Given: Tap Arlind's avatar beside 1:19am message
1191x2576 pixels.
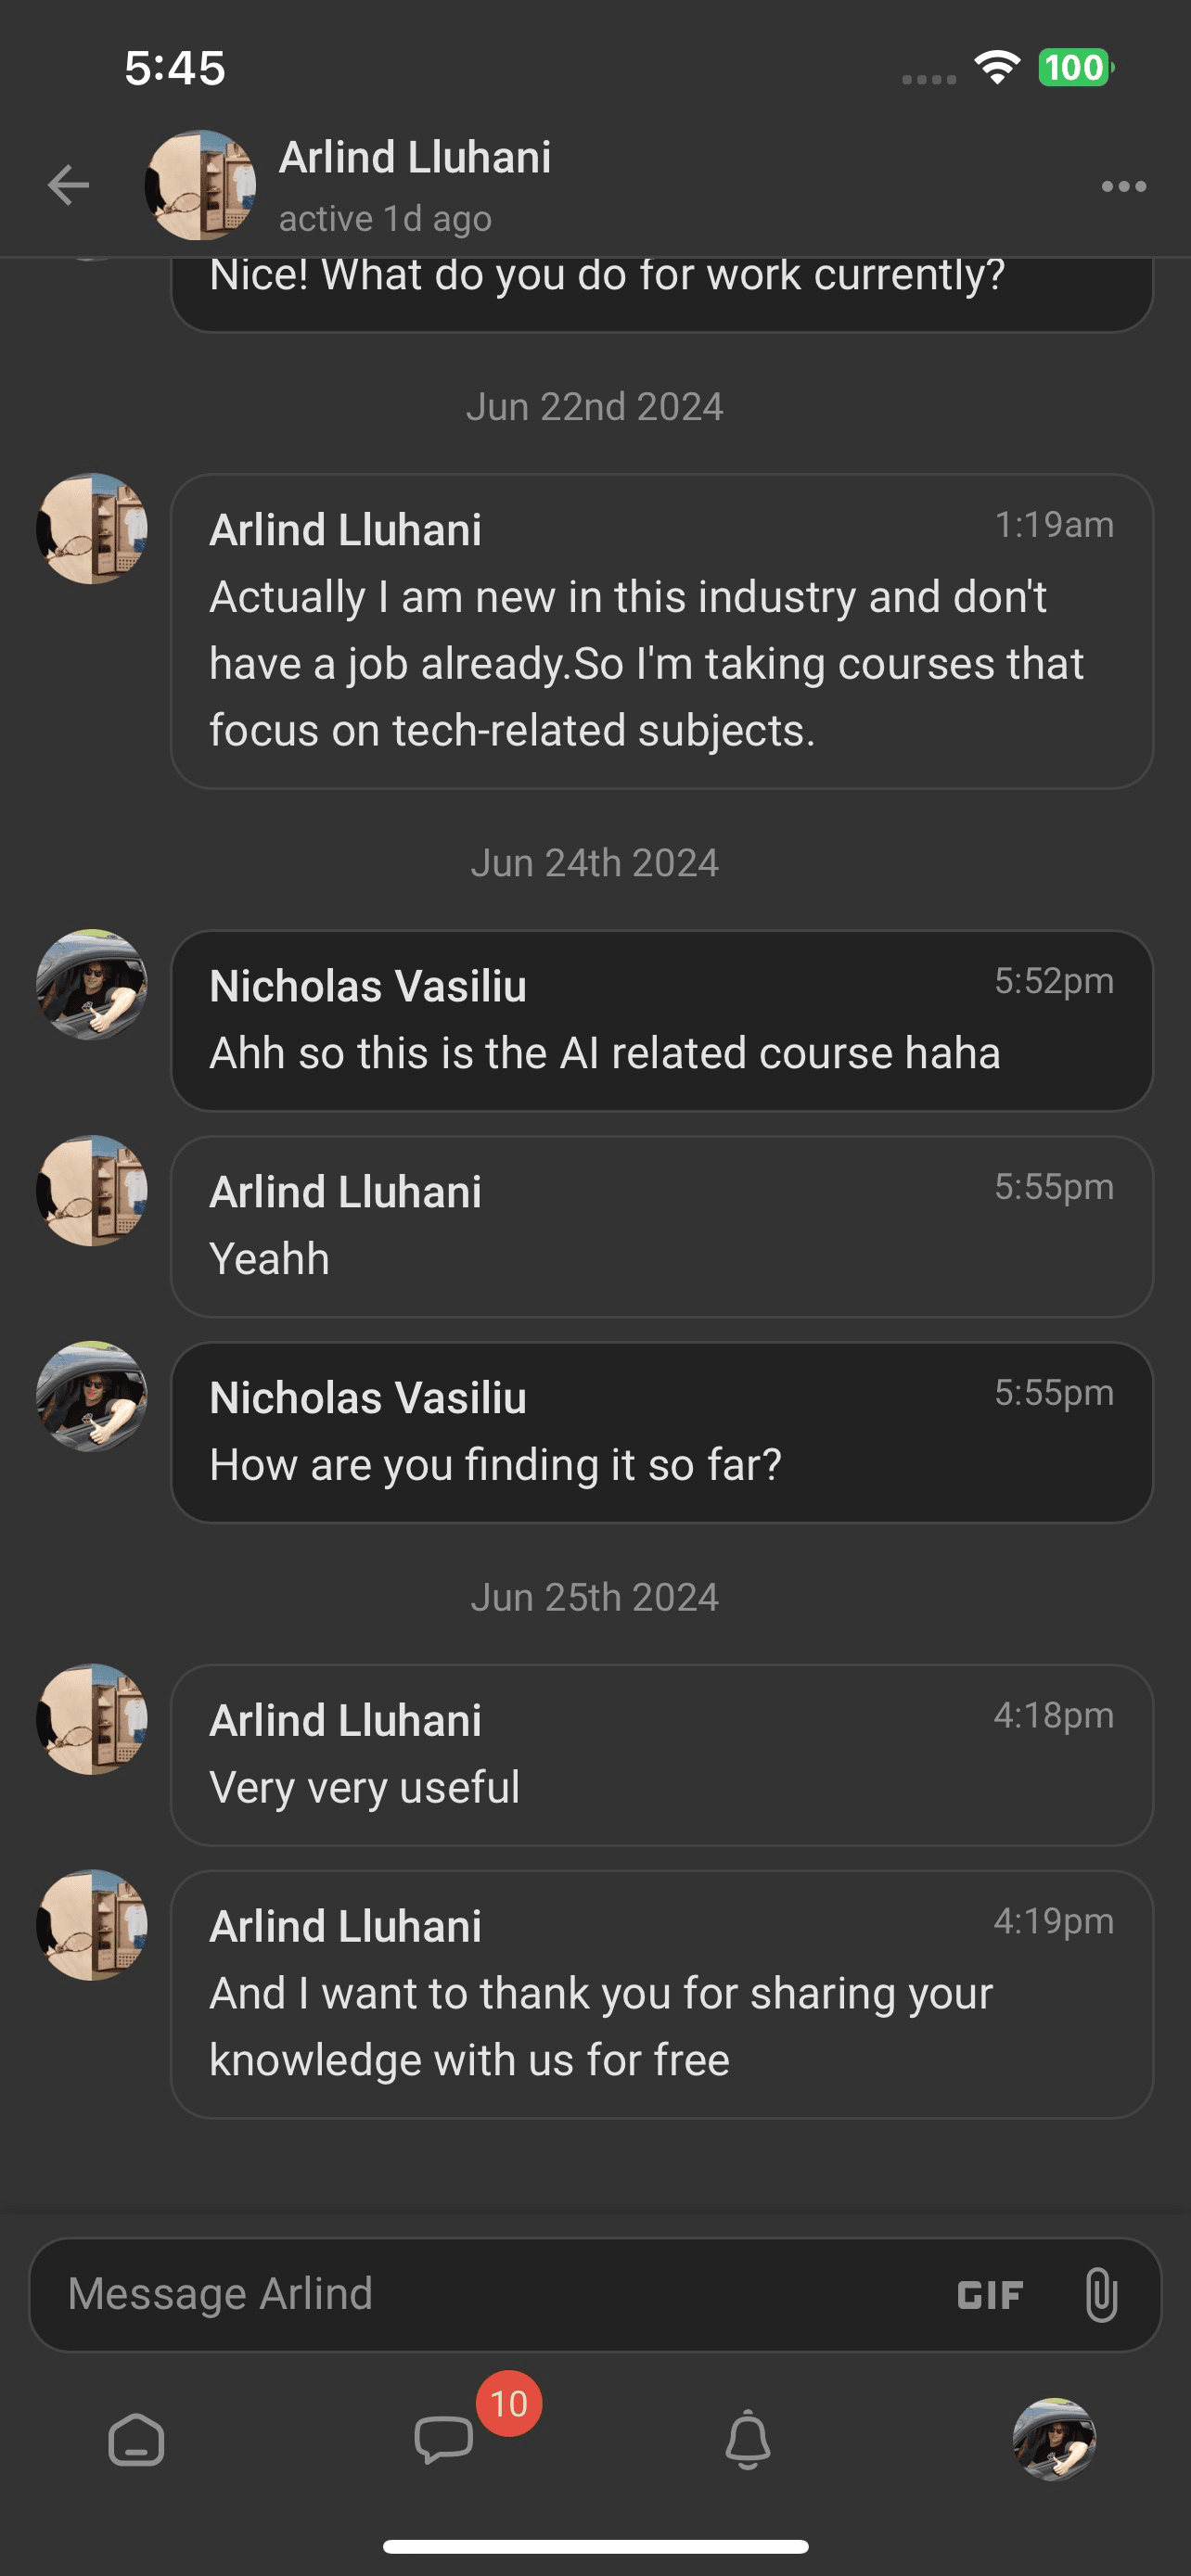Looking at the screenshot, I should 92,529.
